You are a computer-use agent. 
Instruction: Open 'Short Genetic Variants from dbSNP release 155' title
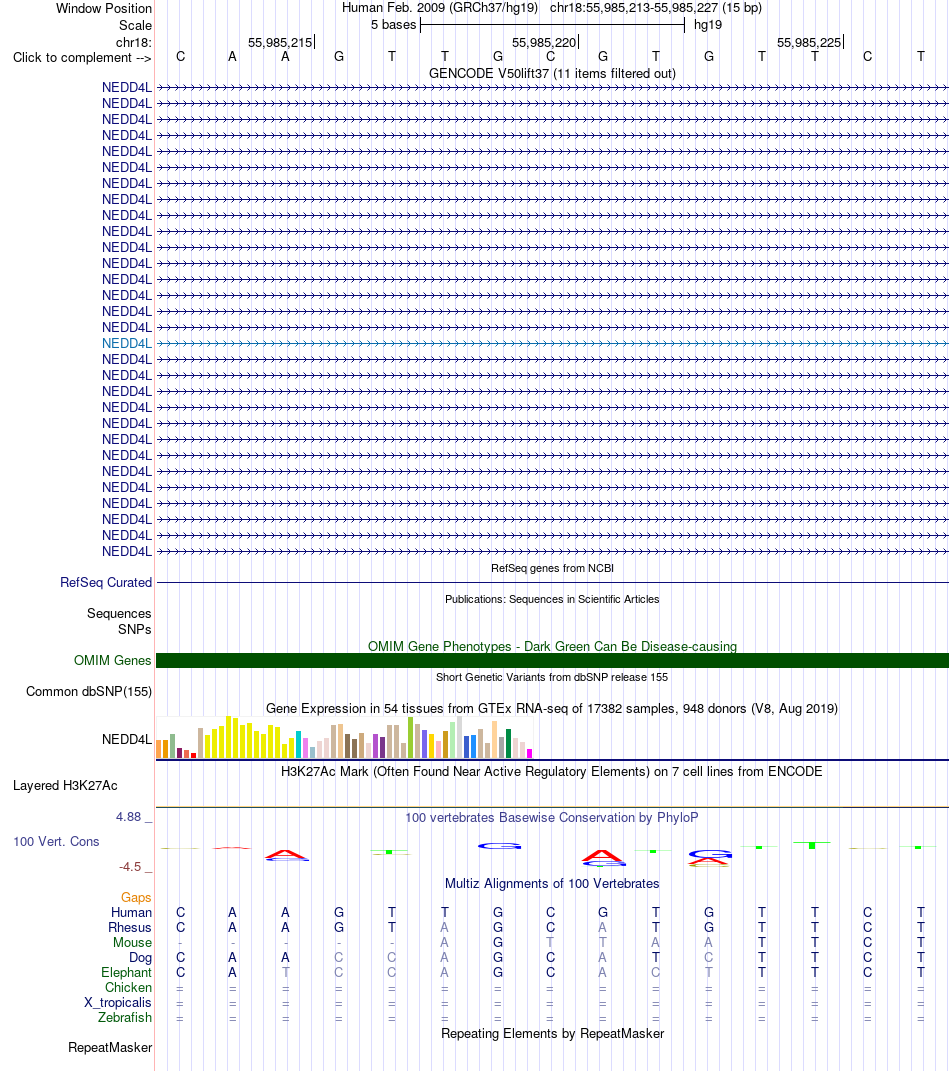tap(553, 677)
